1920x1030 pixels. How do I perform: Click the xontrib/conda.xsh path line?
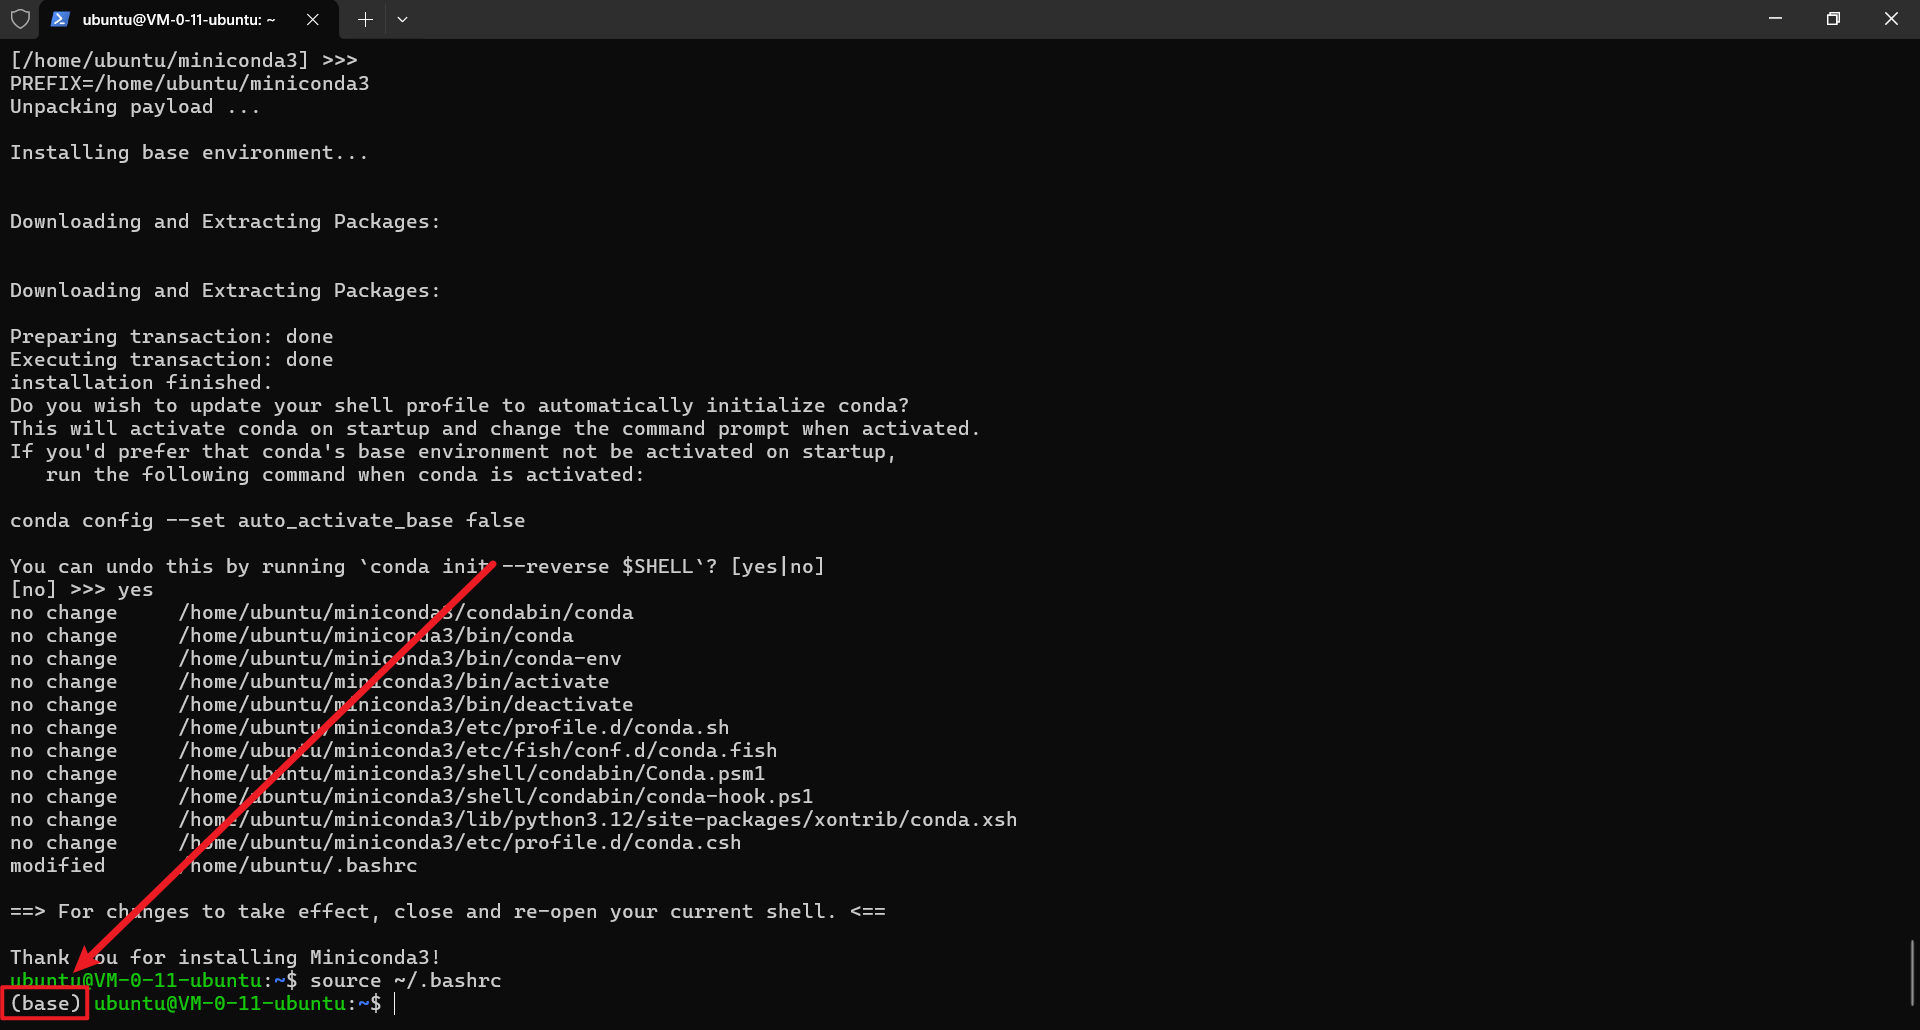pyautogui.click(x=597, y=819)
